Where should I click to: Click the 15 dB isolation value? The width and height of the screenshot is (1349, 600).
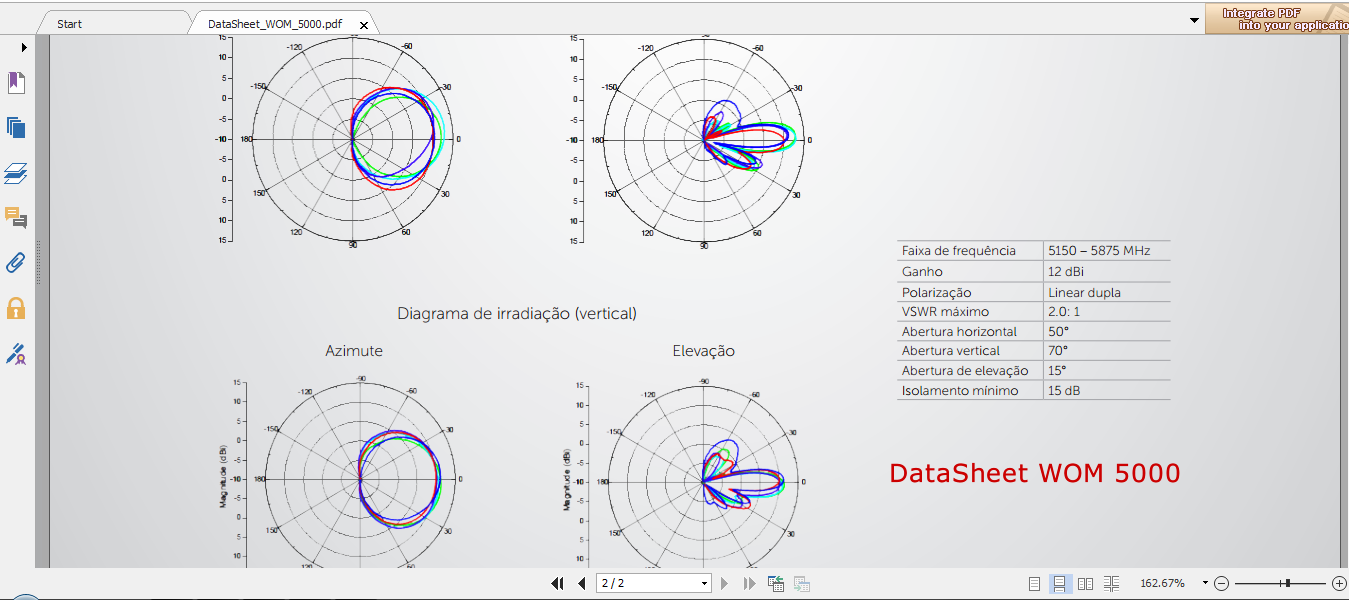point(1064,391)
